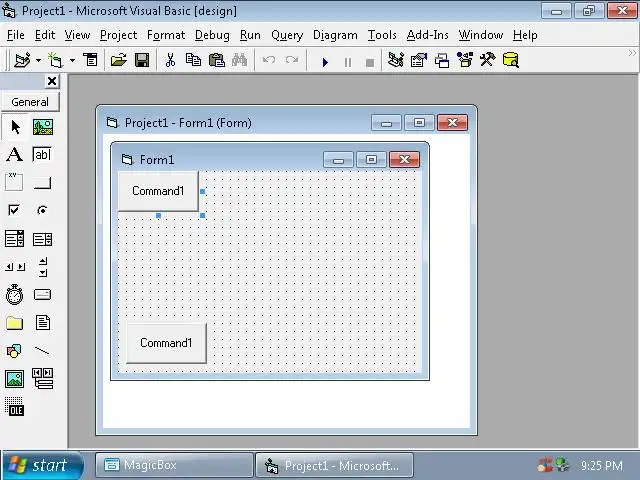
Task: Select the General toolbox tab
Action: pos(30,102)
